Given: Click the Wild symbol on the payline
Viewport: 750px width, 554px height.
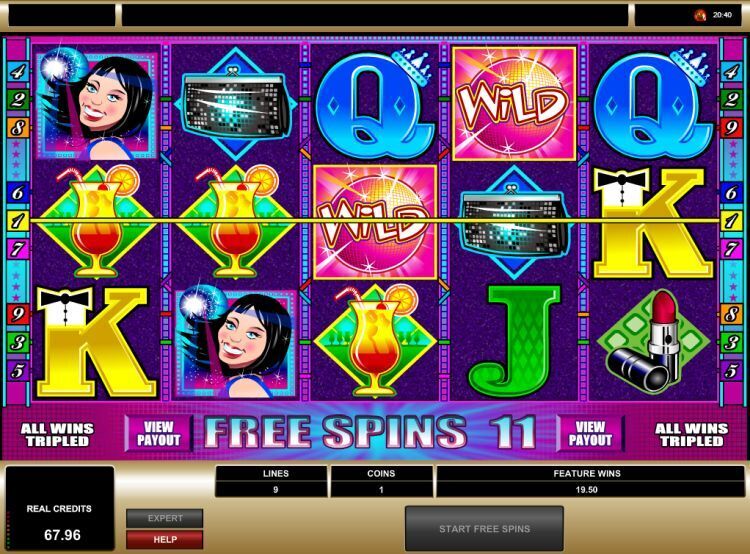Looking at the screenshot, I should click(x=375, y=222).
